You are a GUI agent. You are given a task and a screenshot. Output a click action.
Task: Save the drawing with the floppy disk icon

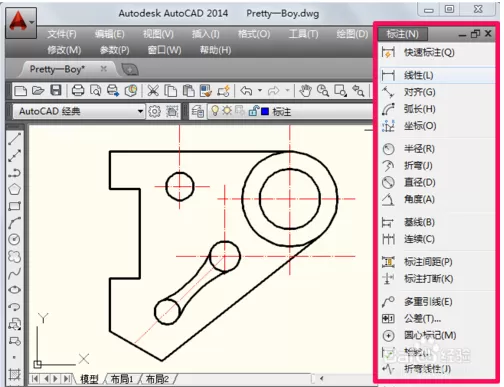pyautogui.click(x=56, y=90)
